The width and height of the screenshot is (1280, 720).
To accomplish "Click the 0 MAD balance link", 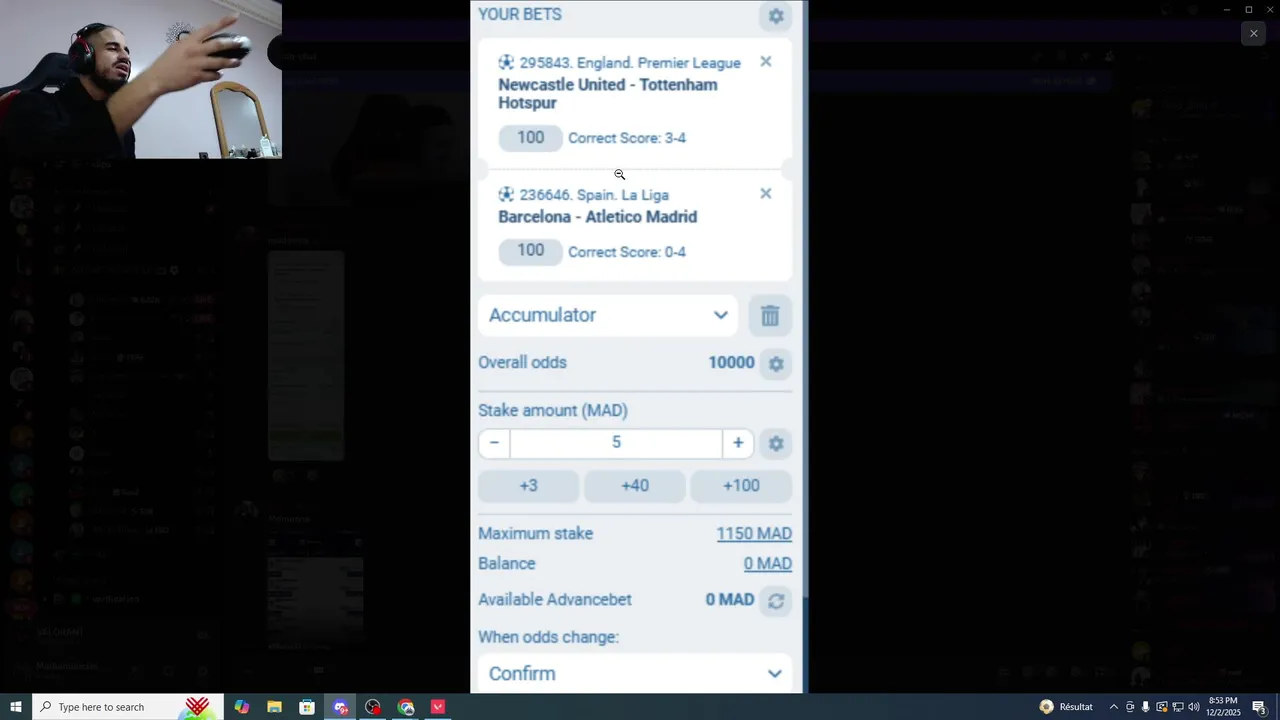I will pos(768,564).
